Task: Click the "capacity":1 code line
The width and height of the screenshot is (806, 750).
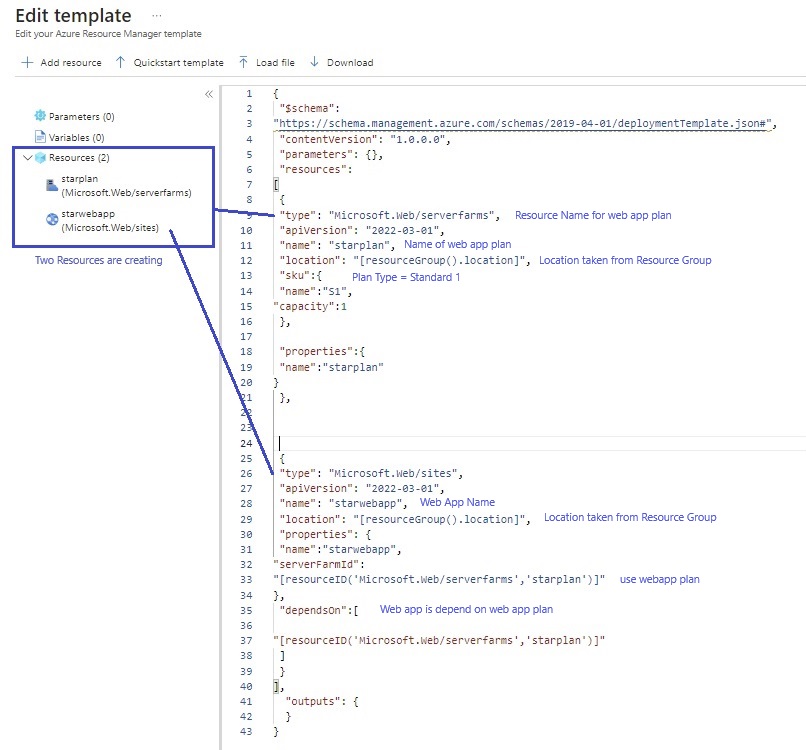Action: click(x=310, y=306)
